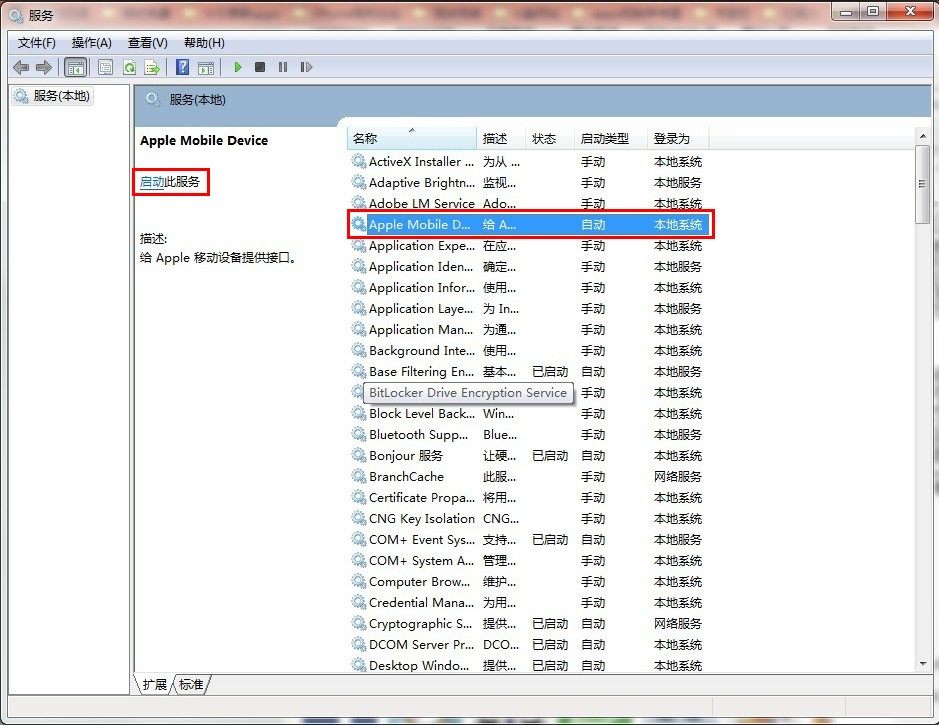Select the 服务(本地) node in left pane
Image resolution: width=939 pixels, height=725 pixels.
coord(57,95)
